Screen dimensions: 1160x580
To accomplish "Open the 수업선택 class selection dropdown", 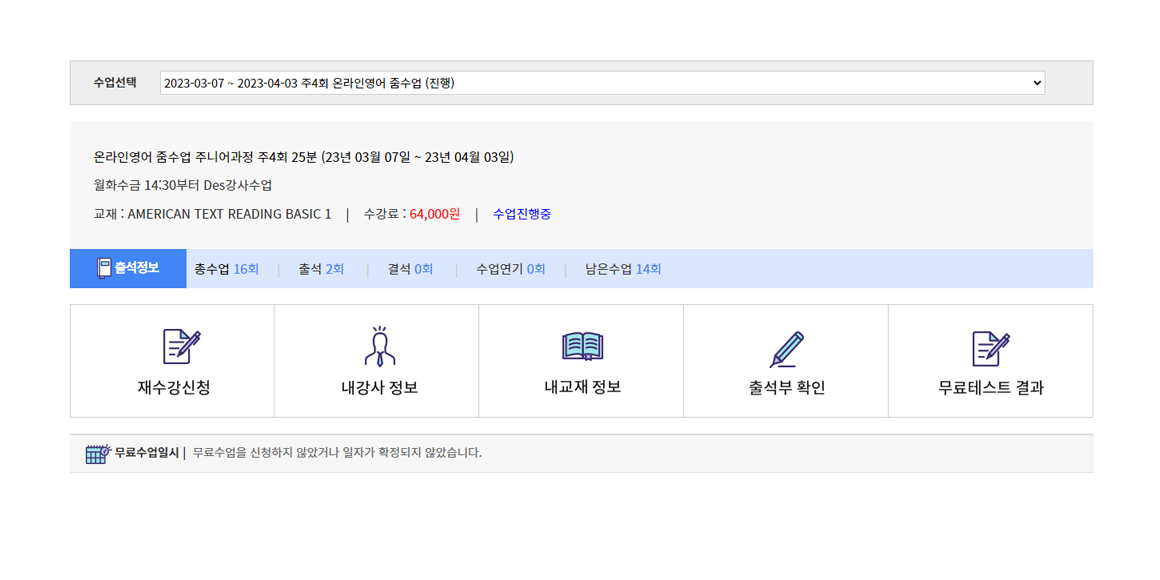I will [602, 83].
